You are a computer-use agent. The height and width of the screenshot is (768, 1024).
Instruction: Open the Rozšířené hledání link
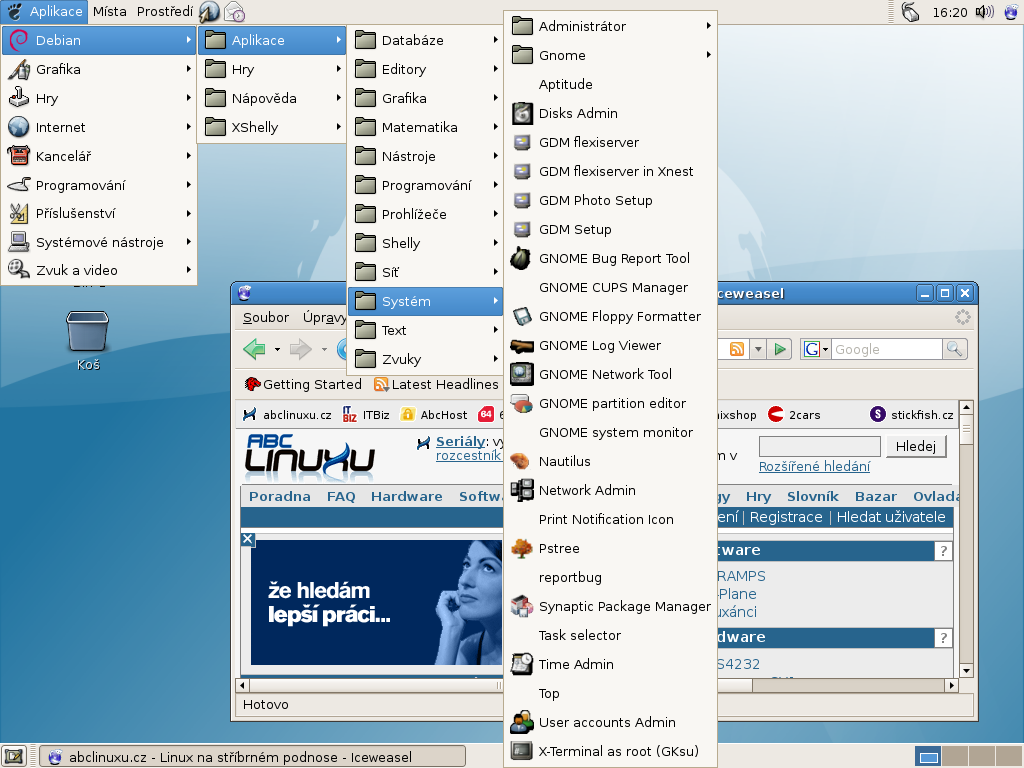click(814, 466)
